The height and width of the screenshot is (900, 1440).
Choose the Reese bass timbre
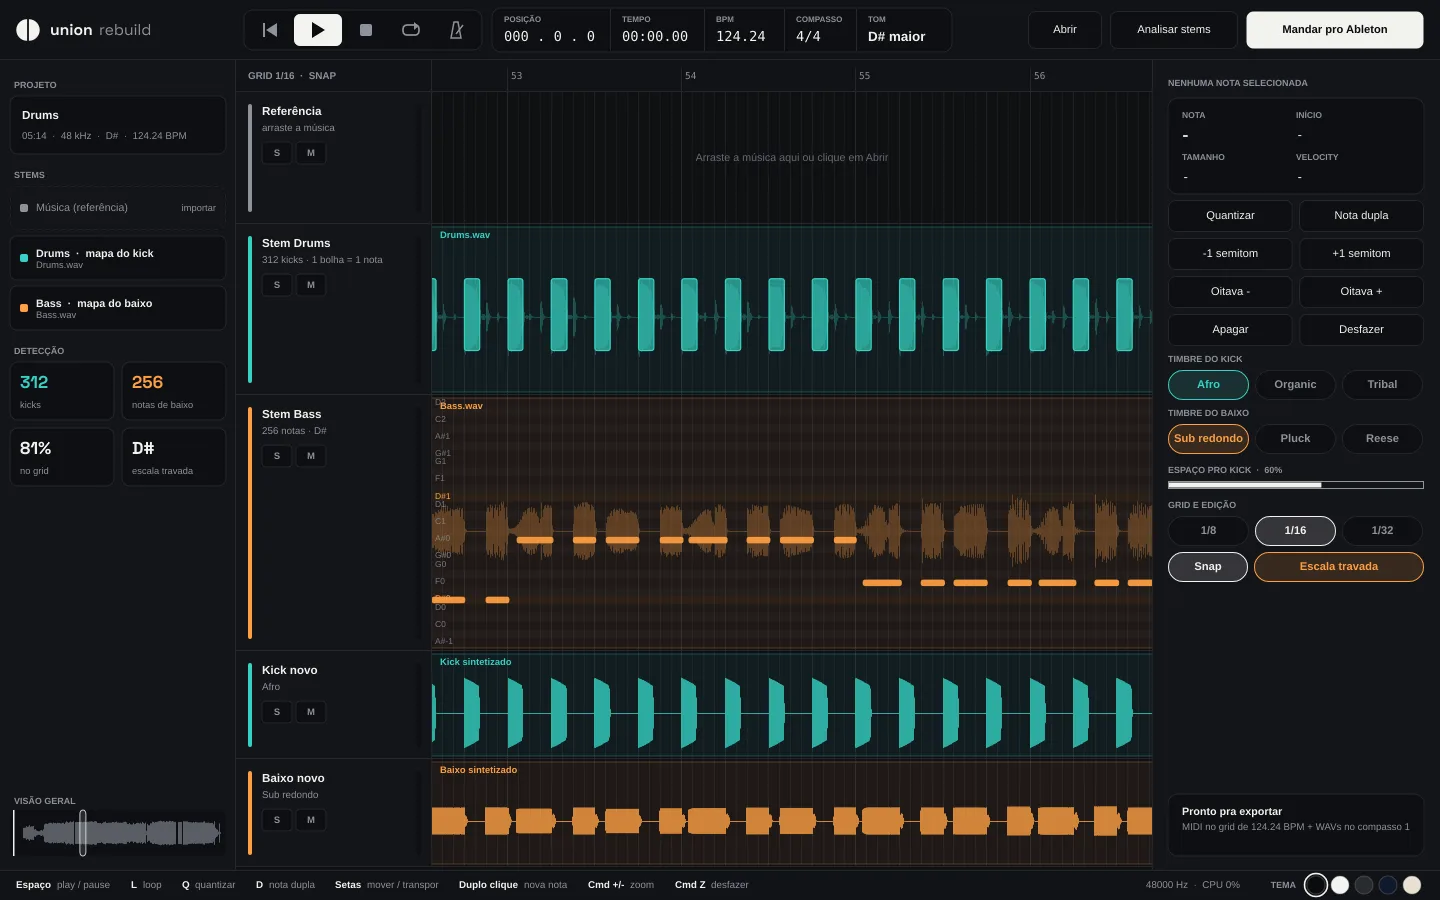(1382, 439)
